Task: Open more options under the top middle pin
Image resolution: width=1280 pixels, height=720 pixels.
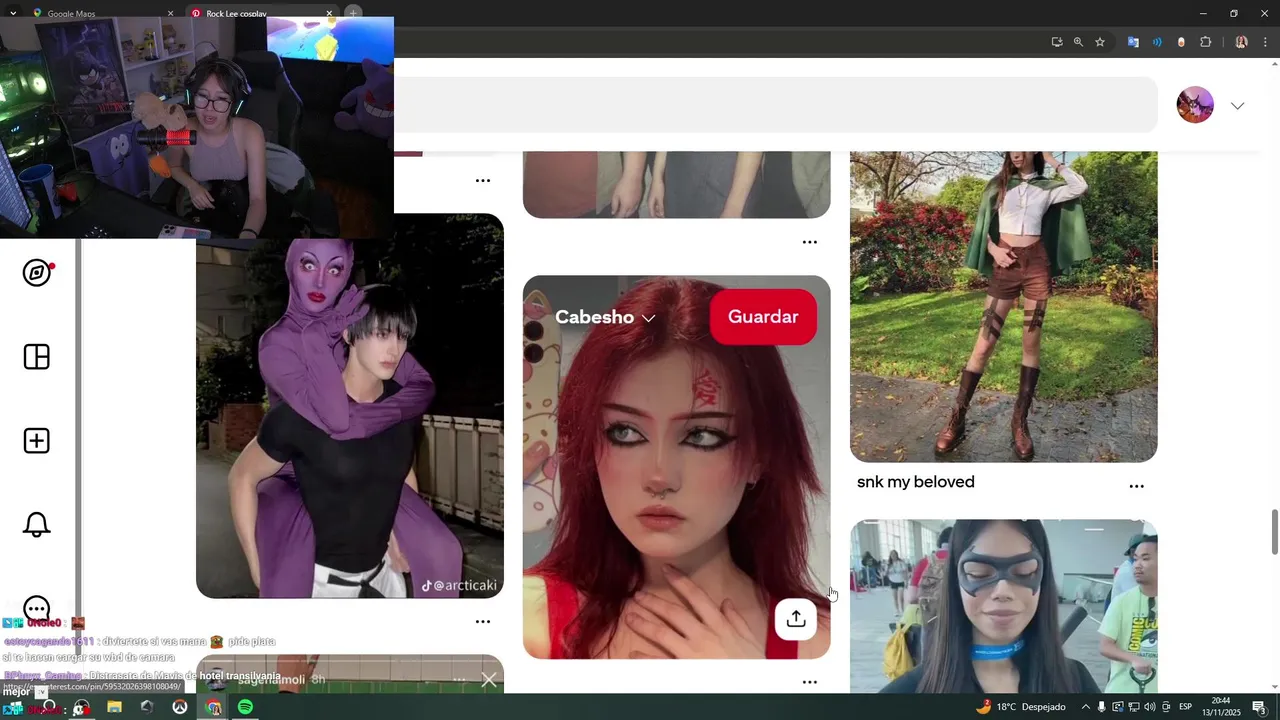Action: pos(810,242)
